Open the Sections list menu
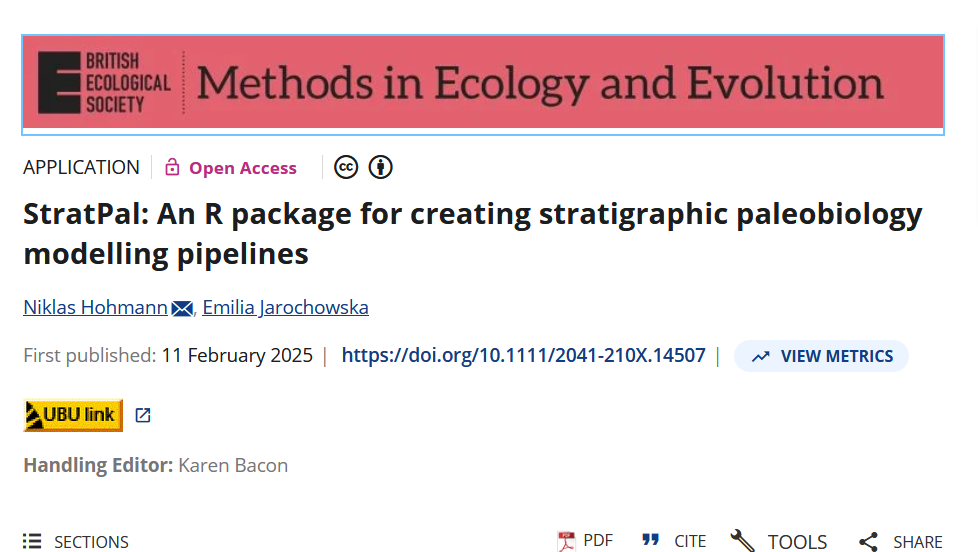This screenshot has height=552, width=978. [76, 542]
